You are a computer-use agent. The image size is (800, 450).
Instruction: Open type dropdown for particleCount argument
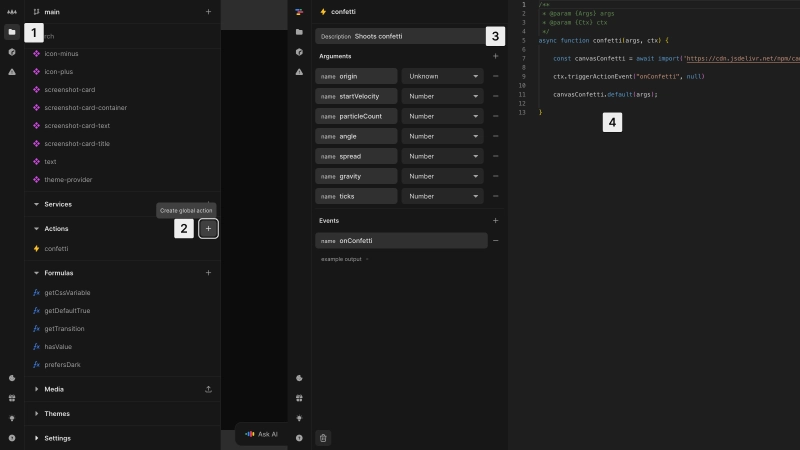pos(442,116)
